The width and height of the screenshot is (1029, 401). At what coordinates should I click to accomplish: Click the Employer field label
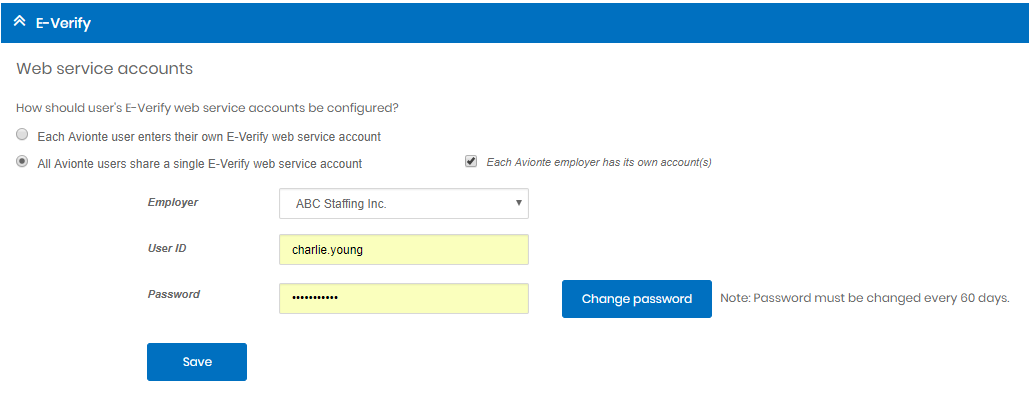click(173, 202)
